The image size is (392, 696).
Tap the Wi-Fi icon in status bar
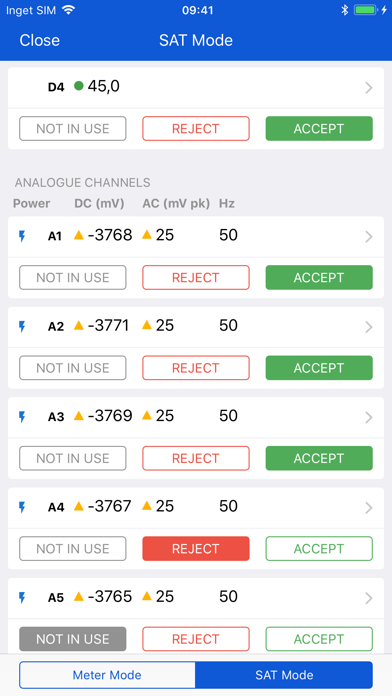point(68,10)
